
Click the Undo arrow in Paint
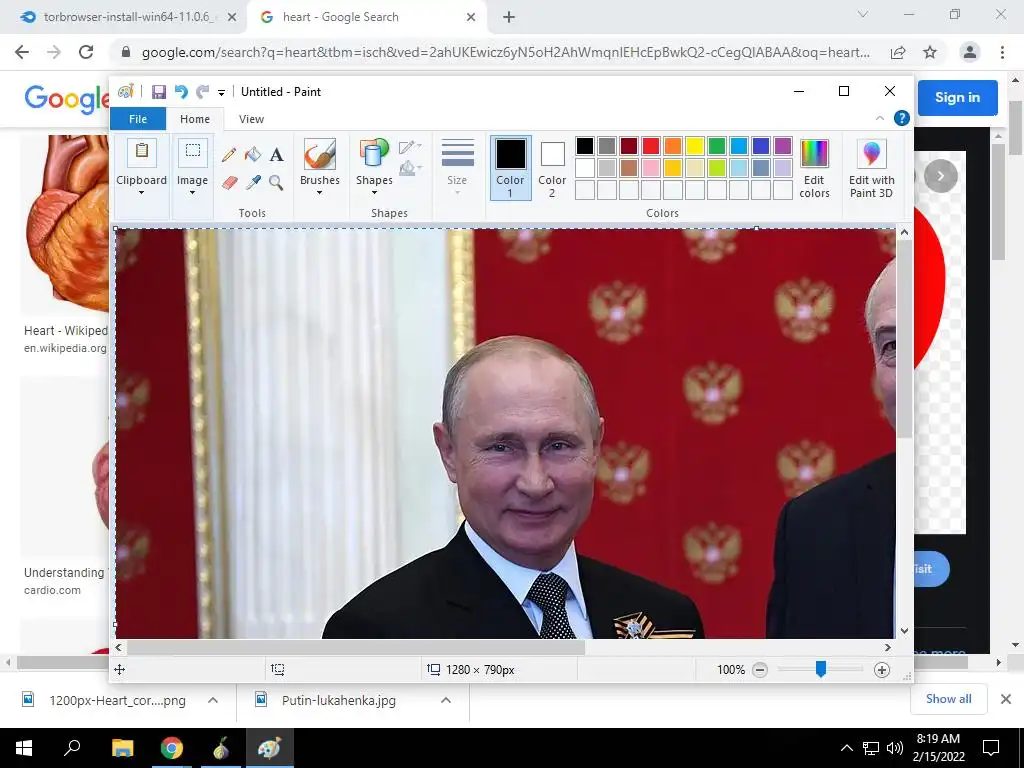(181, 91)
